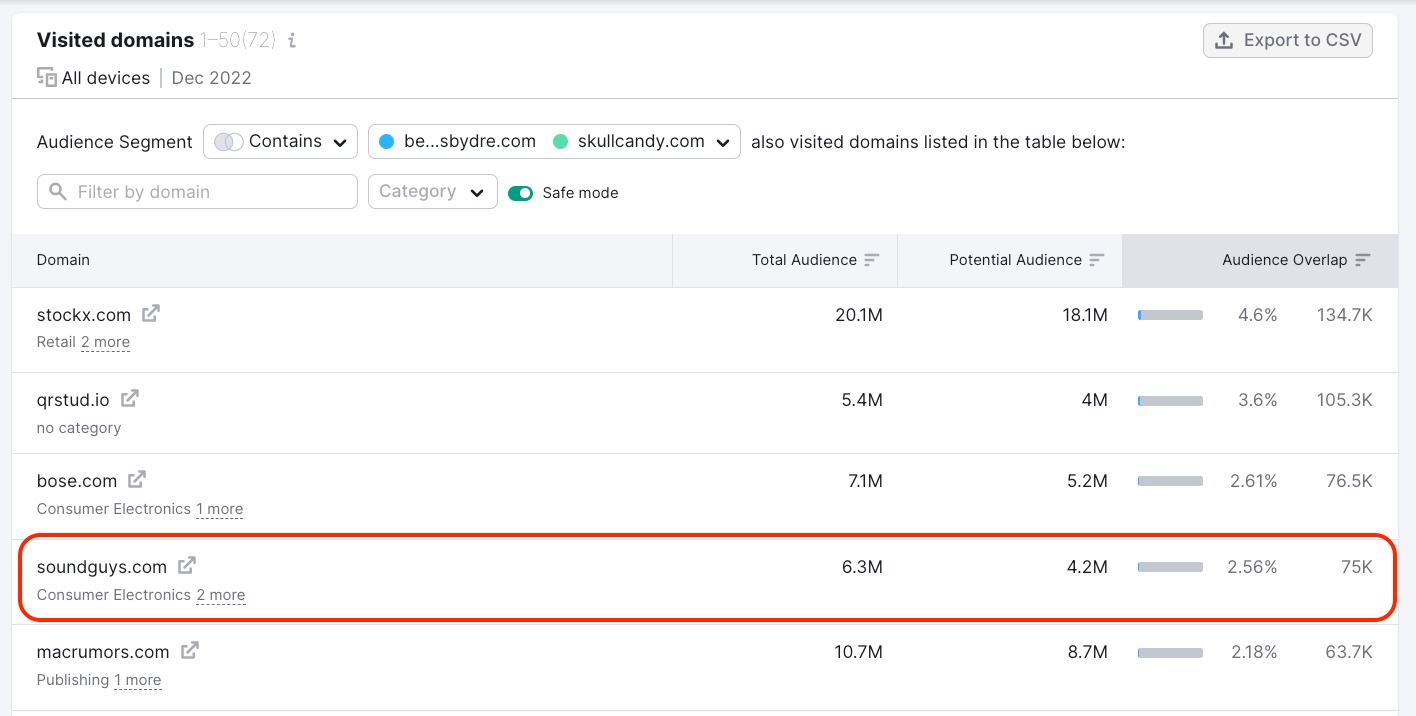Click soundguys.com domain name
The height and width of the screenshot is (716, 1416).
pos(102,567)
